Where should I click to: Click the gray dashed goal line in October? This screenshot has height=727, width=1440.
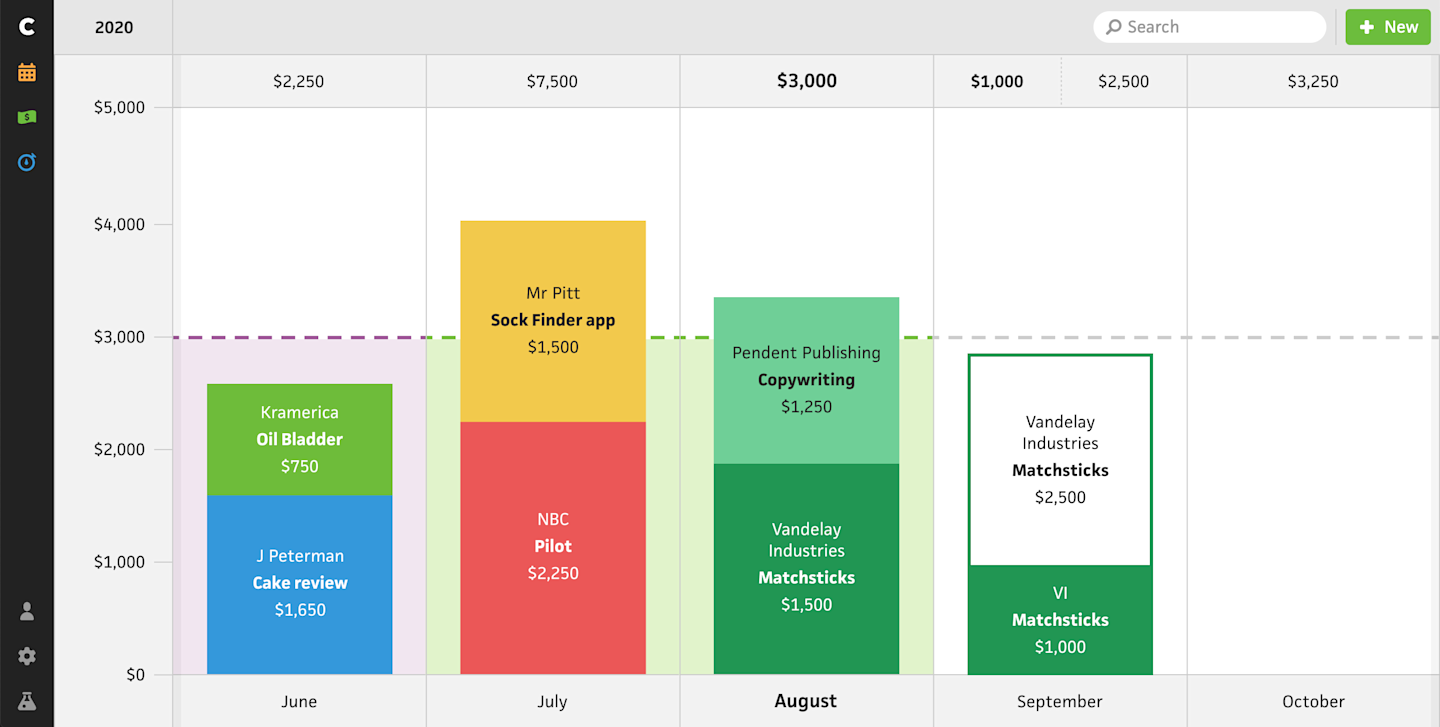(x=1313, y=338)
